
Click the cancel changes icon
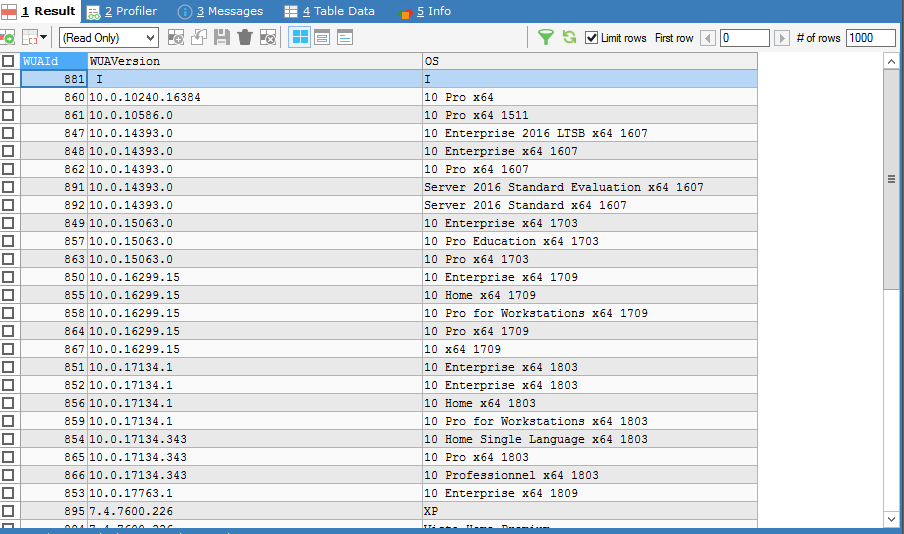click(268, 37)
